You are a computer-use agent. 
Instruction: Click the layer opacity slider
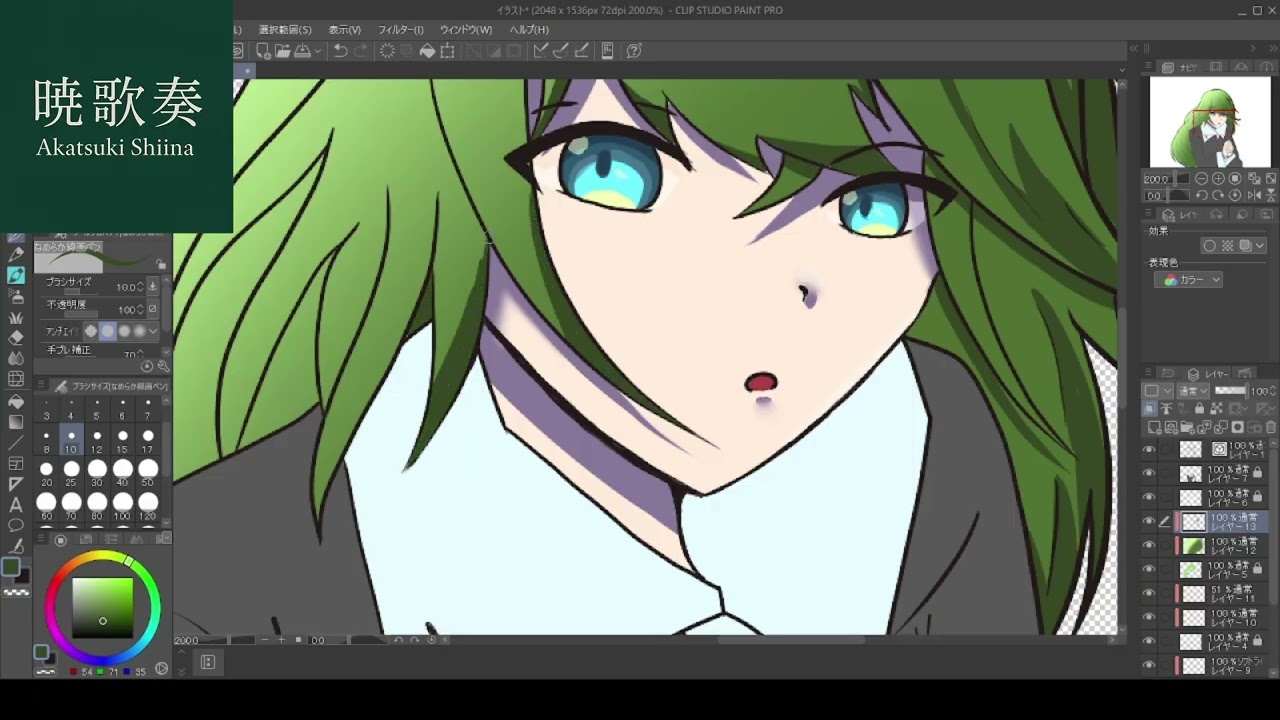(x=1230, y=391)
